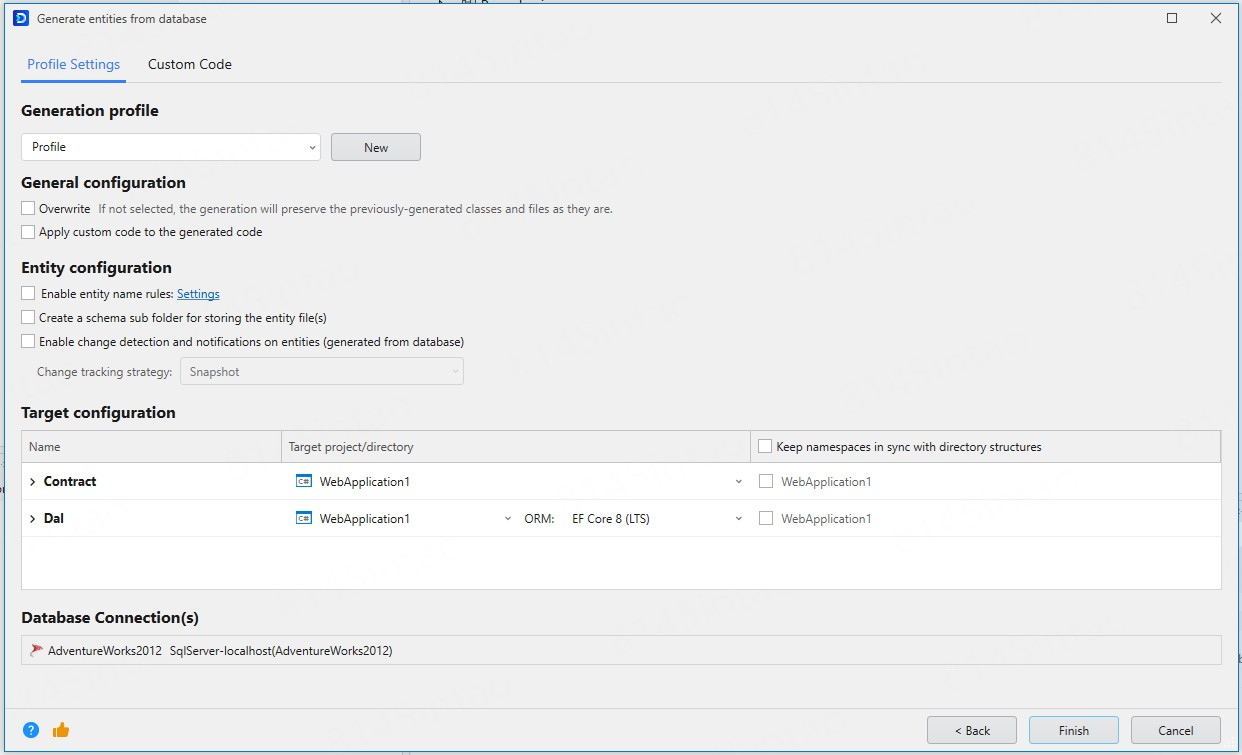Select the Profile Settings tab
The height and width of the screenshot is (755, 1242).
click(73, 64)
